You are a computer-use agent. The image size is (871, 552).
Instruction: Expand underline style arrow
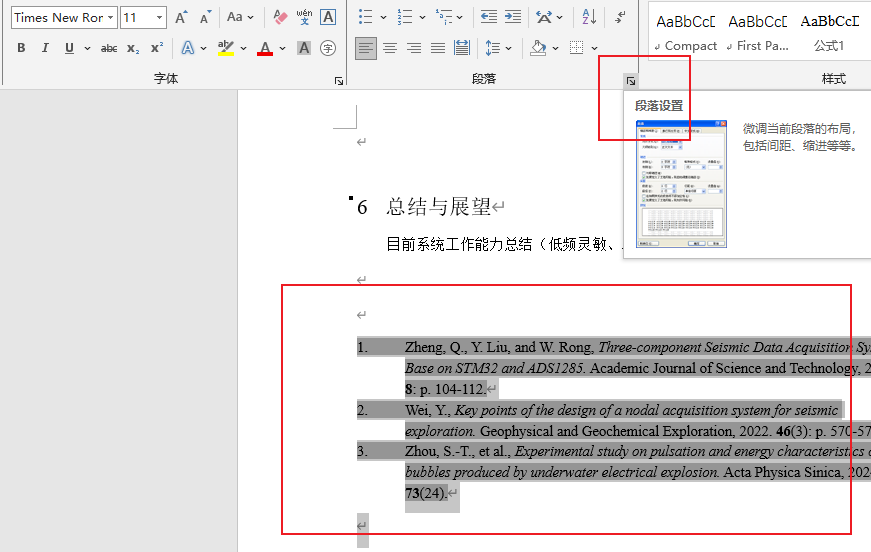(87, 48)
